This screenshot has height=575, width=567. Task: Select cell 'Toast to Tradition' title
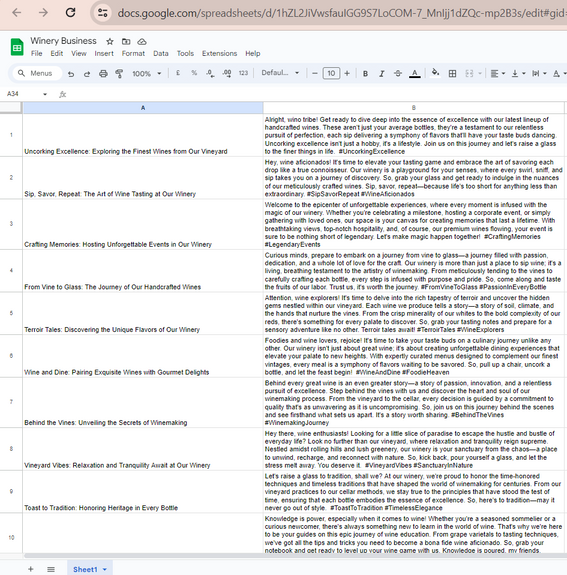tap(143, 491)
